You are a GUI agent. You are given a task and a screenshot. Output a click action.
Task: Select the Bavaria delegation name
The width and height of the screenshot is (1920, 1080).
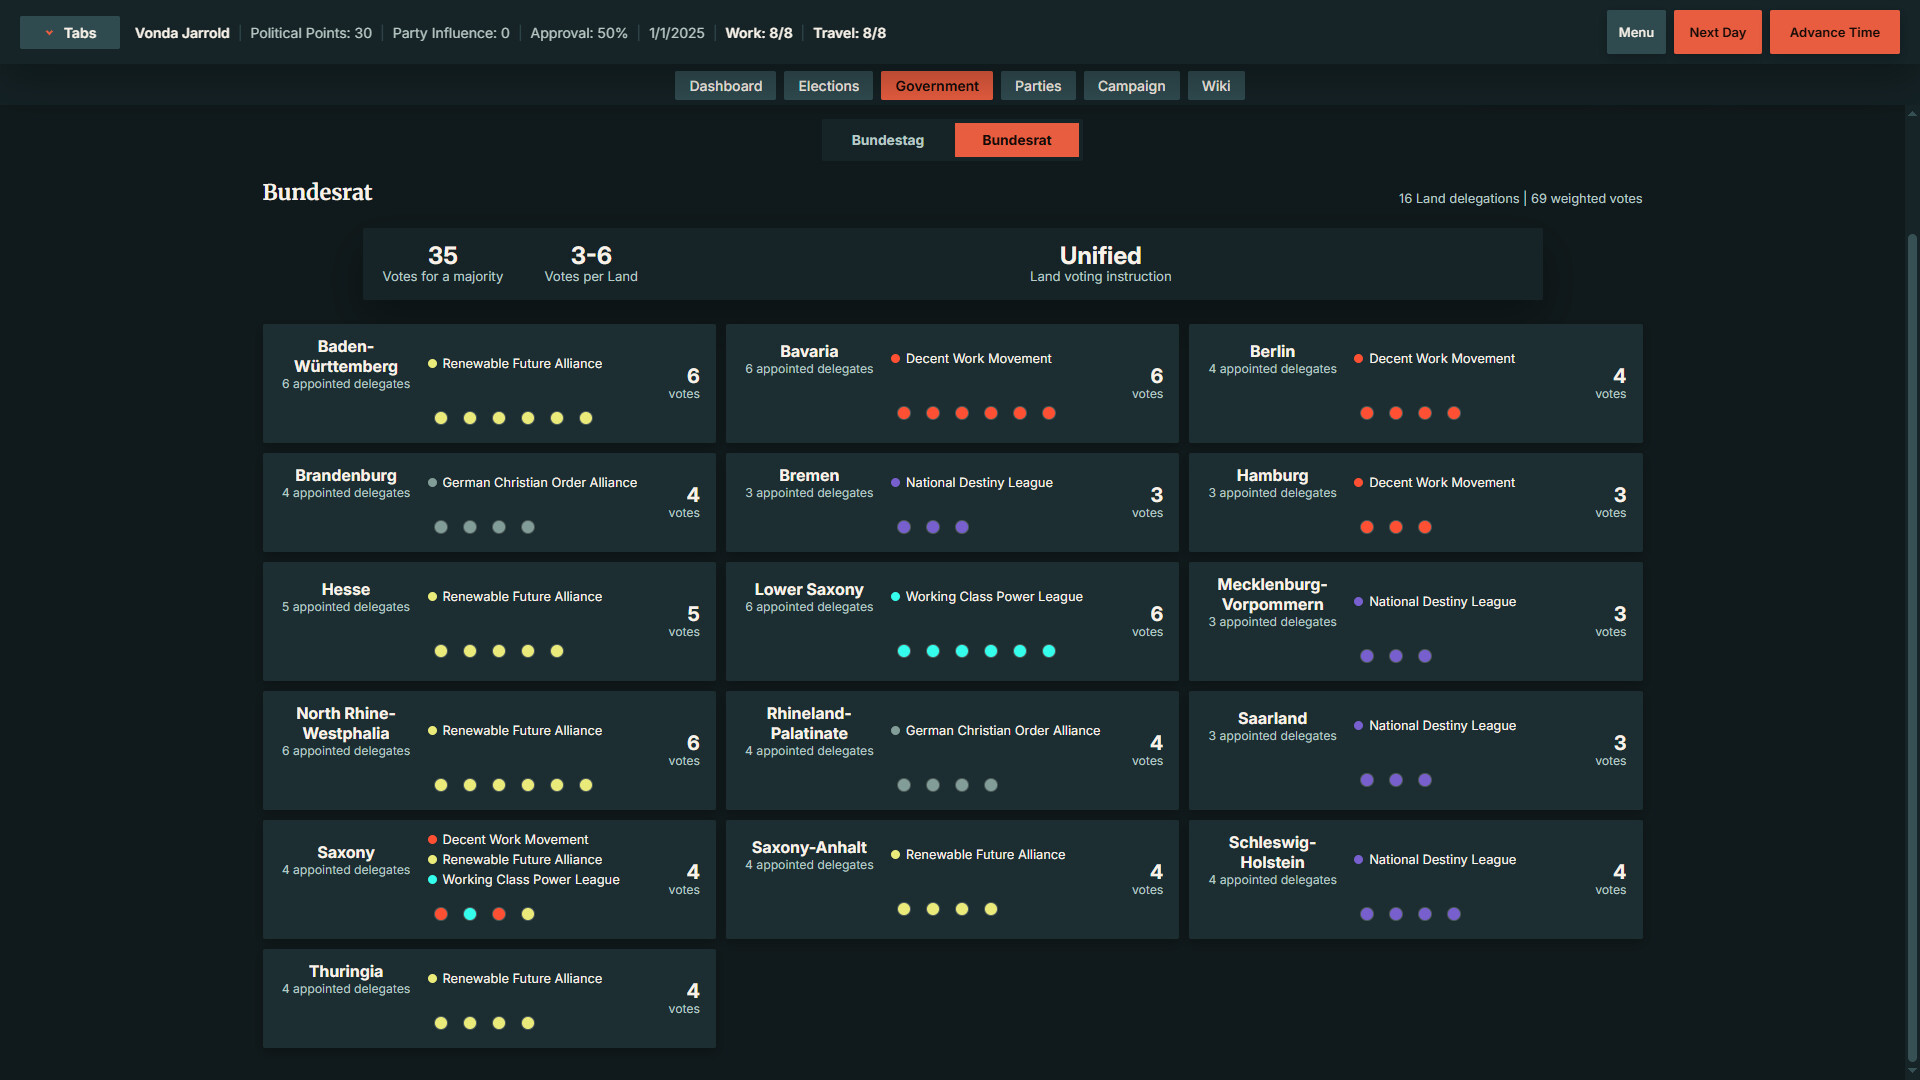pos(809,351)
